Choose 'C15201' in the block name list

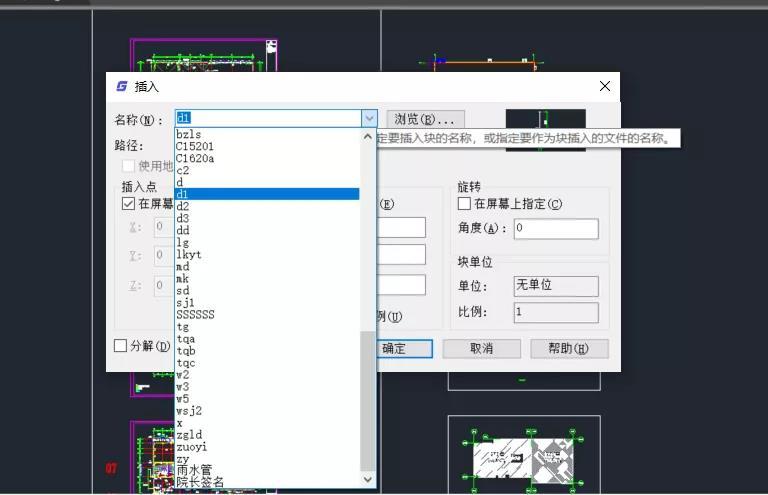tap(195, 146)
